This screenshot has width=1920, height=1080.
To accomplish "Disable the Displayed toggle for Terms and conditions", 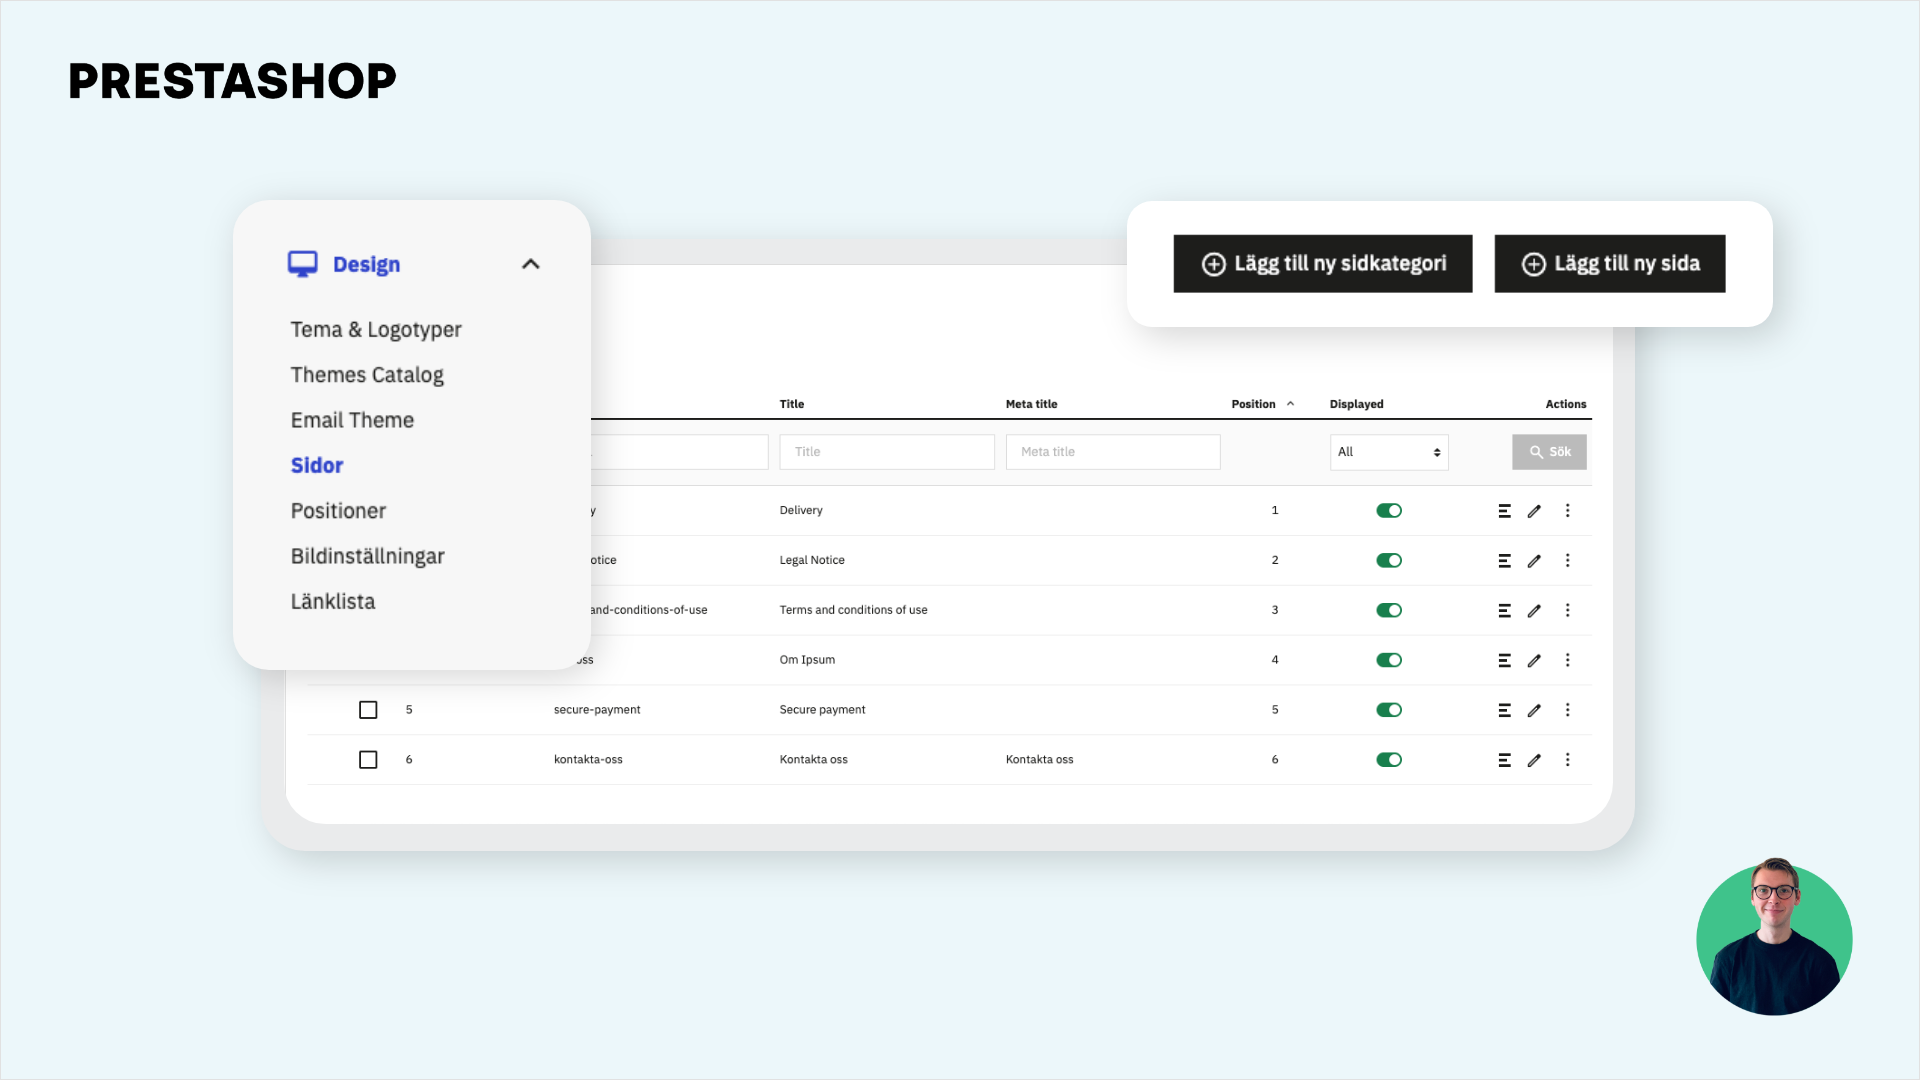I will click(x=1389, y=611).
